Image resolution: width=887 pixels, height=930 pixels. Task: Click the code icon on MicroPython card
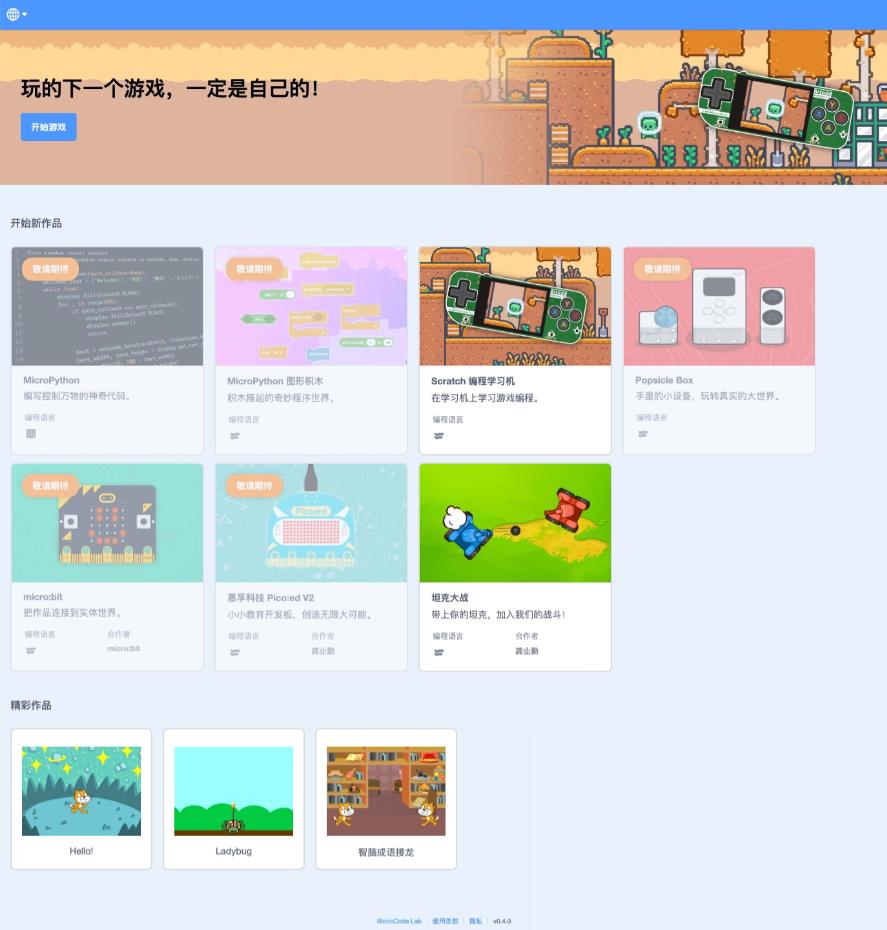30,433
